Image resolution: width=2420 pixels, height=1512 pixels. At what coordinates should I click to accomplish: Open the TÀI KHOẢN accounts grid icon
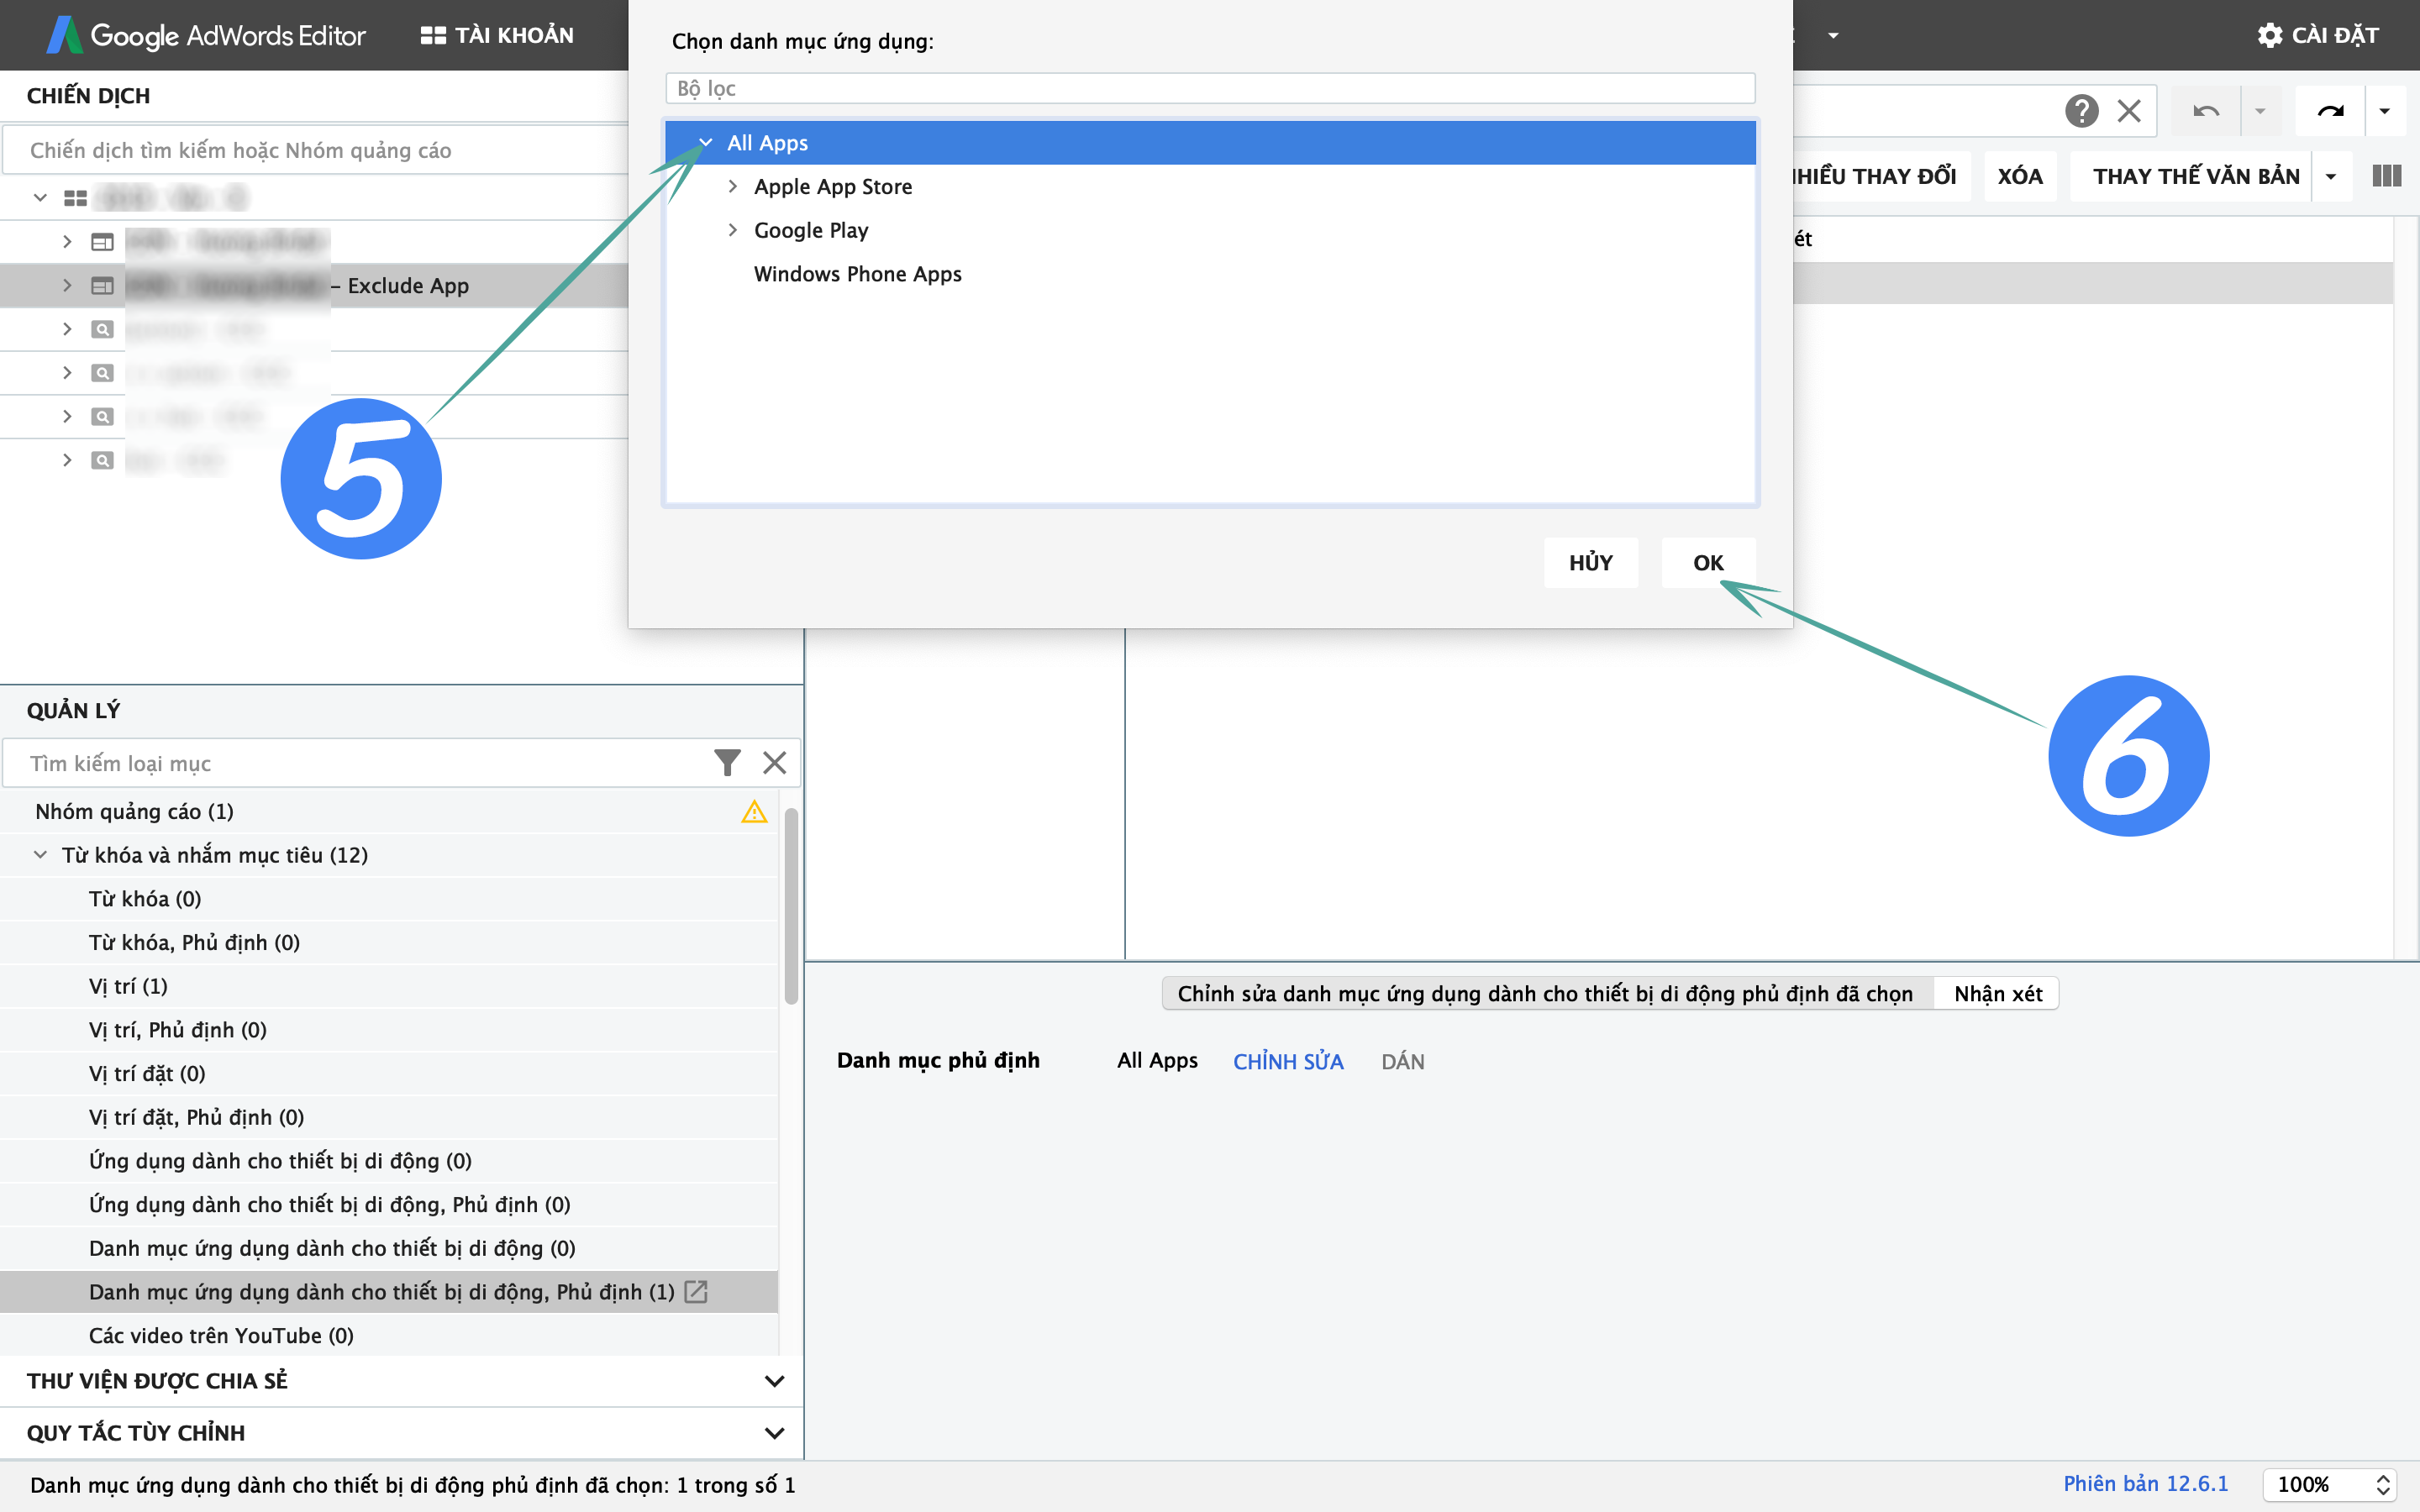pos(432,35)
